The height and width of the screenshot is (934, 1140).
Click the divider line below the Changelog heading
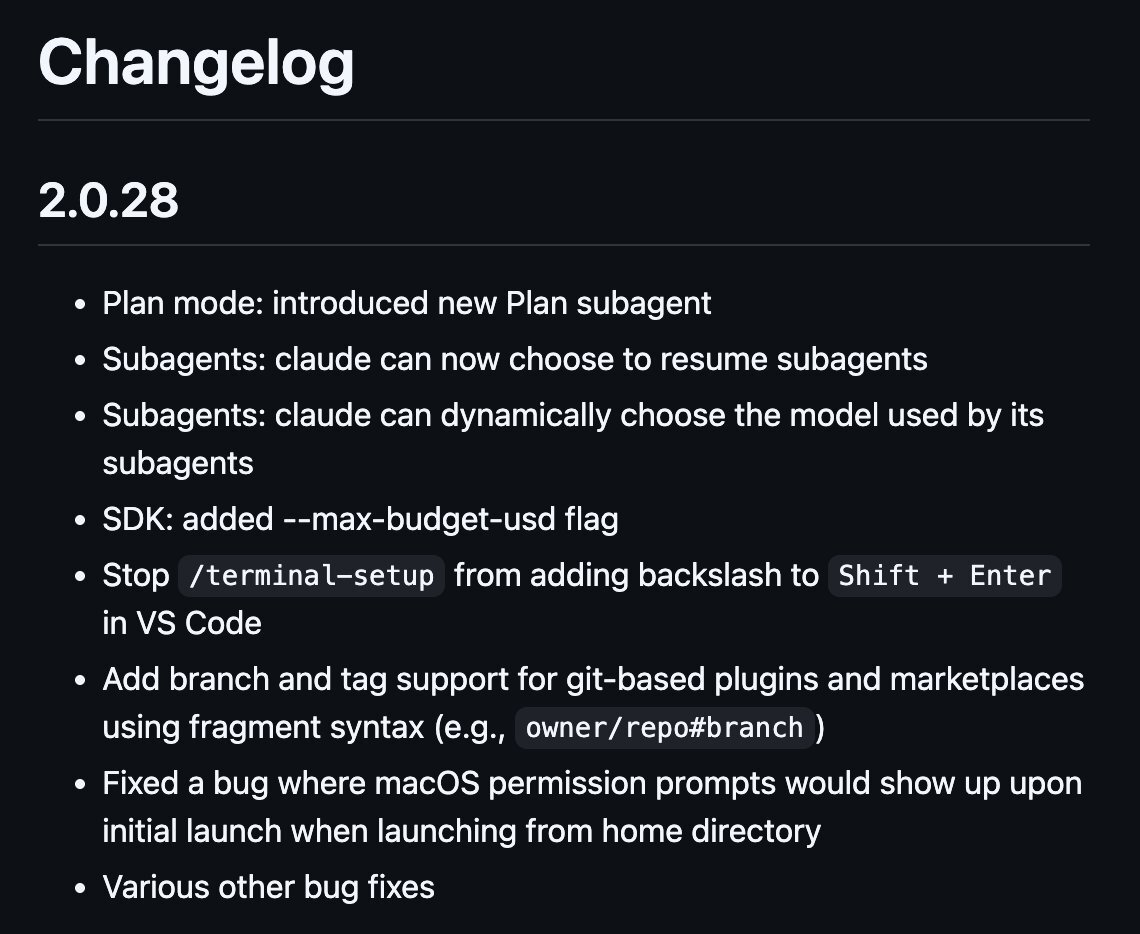[x=563, y=120]
